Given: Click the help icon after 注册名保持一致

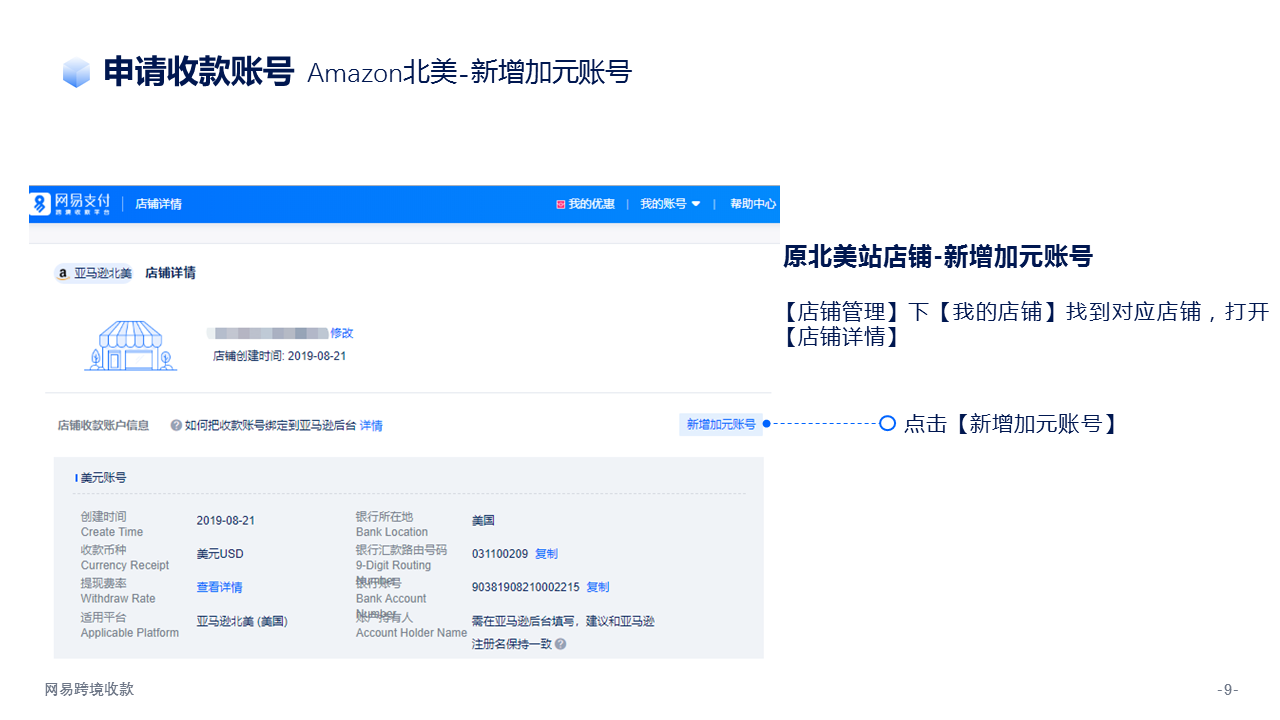Looking at the screenshot, I should click(x=560, y=644).
